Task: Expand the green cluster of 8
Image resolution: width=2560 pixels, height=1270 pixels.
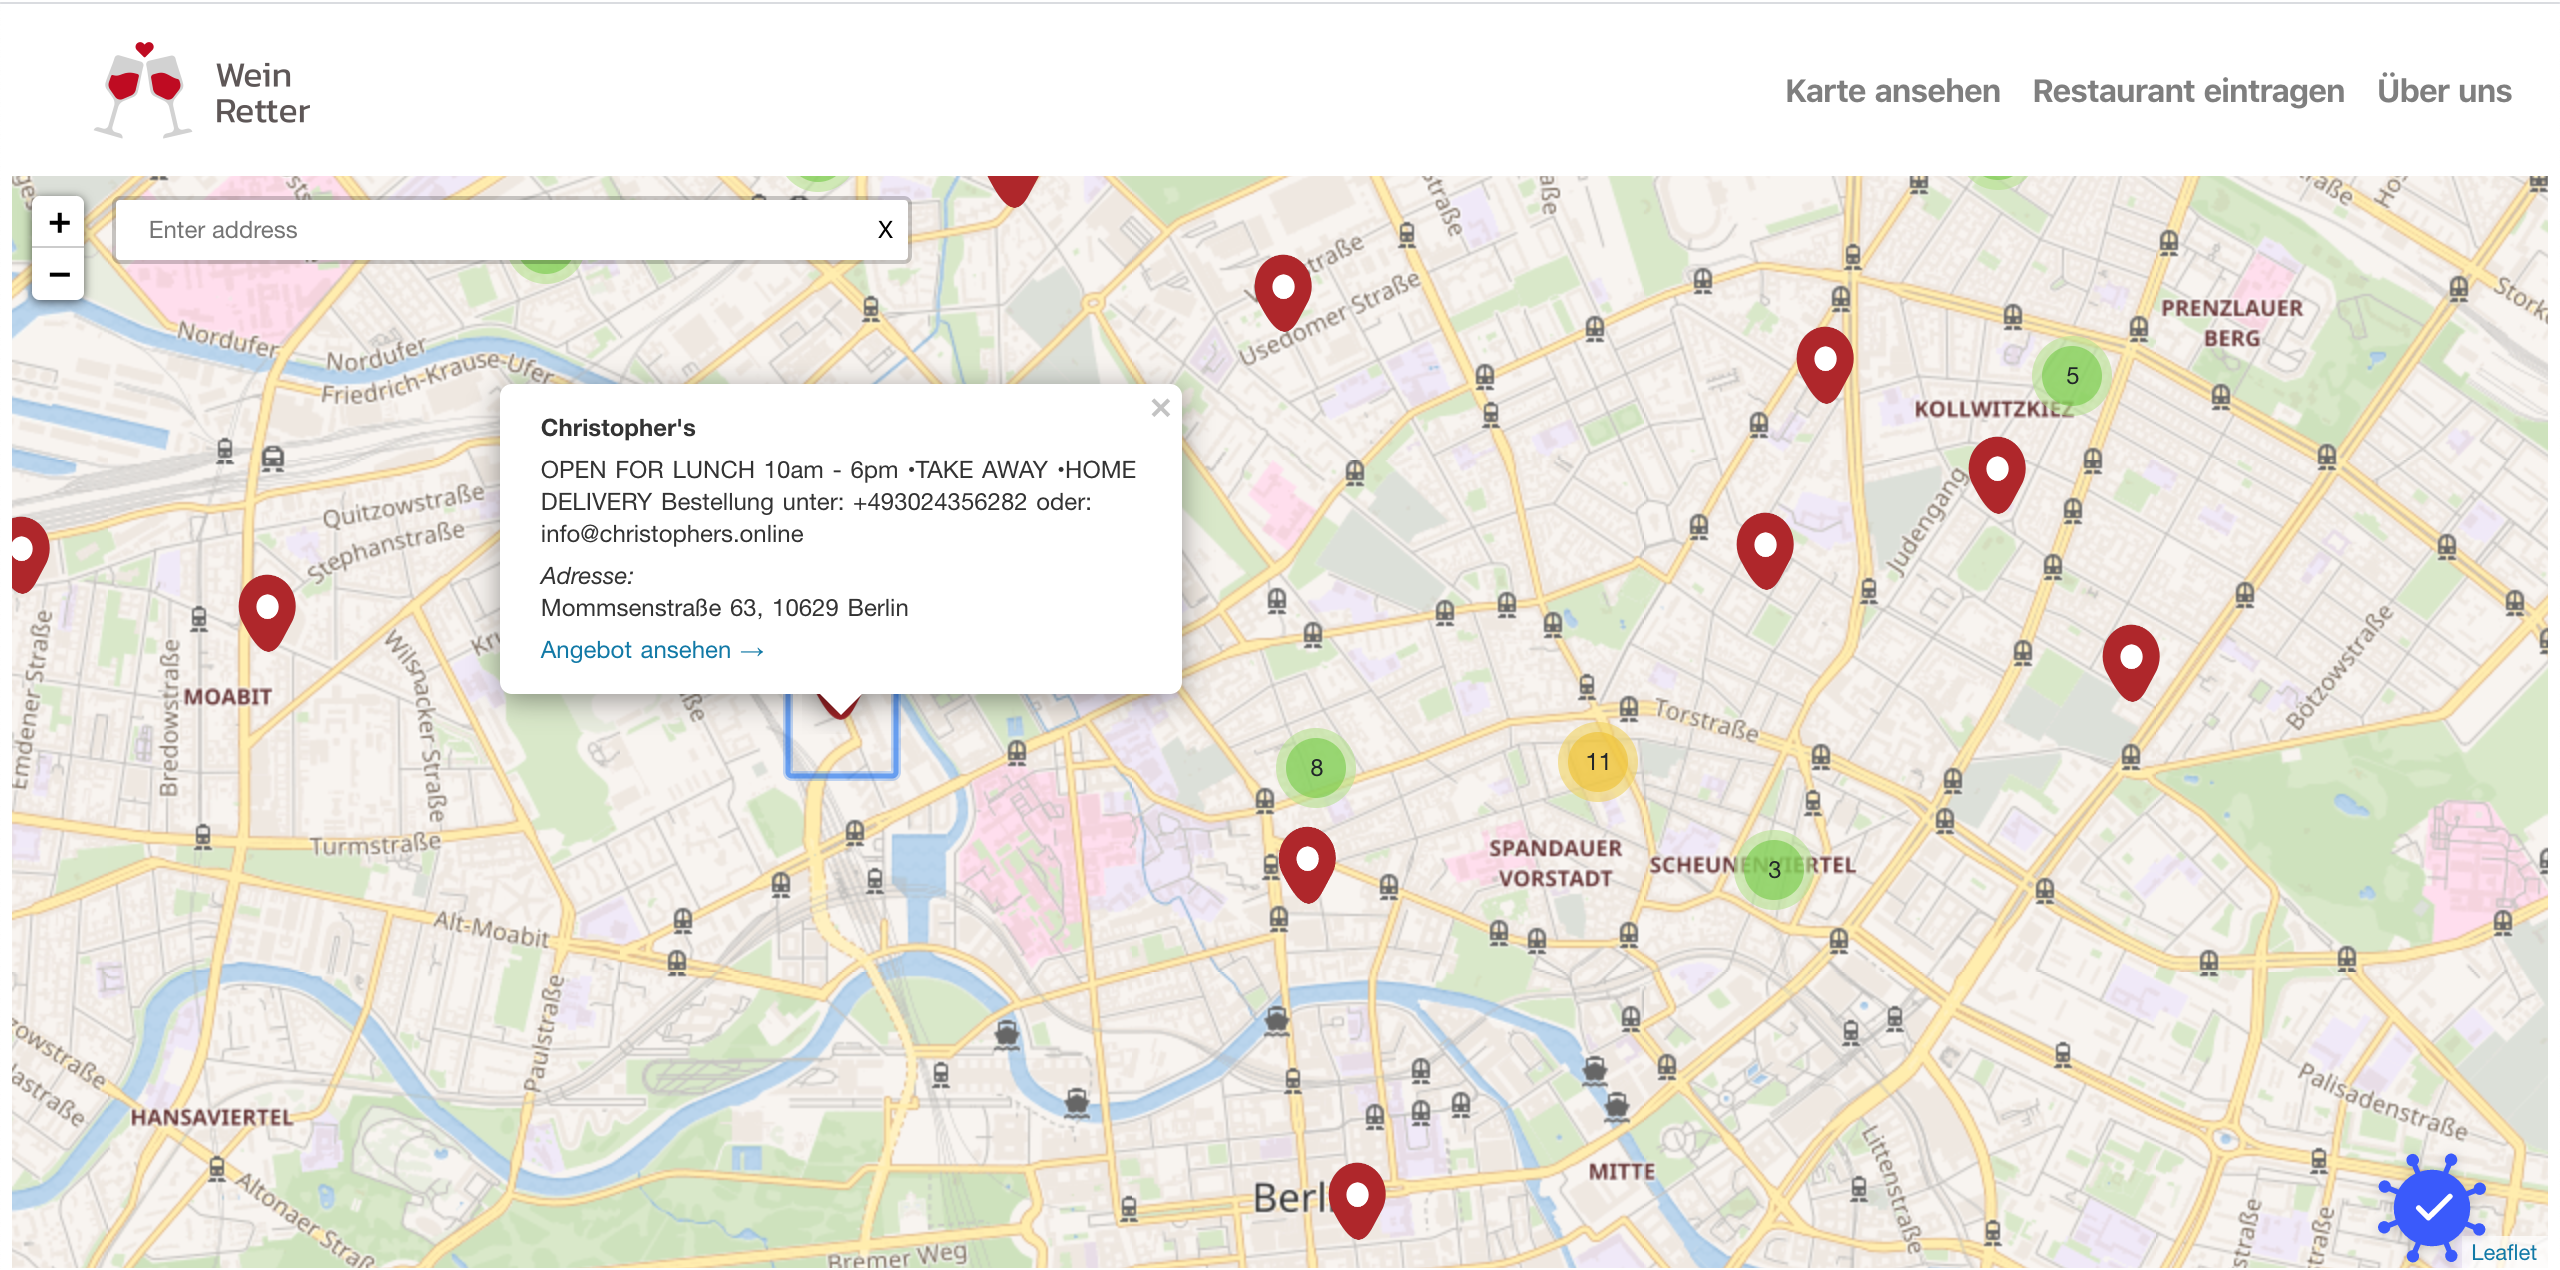Action: 1316,768
